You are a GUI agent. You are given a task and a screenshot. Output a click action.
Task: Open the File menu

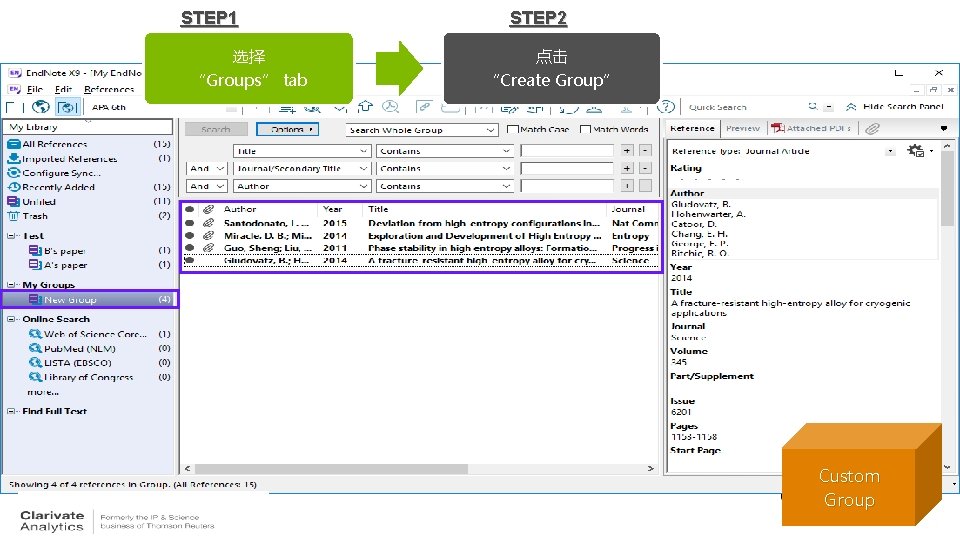(x=35, y=89)
